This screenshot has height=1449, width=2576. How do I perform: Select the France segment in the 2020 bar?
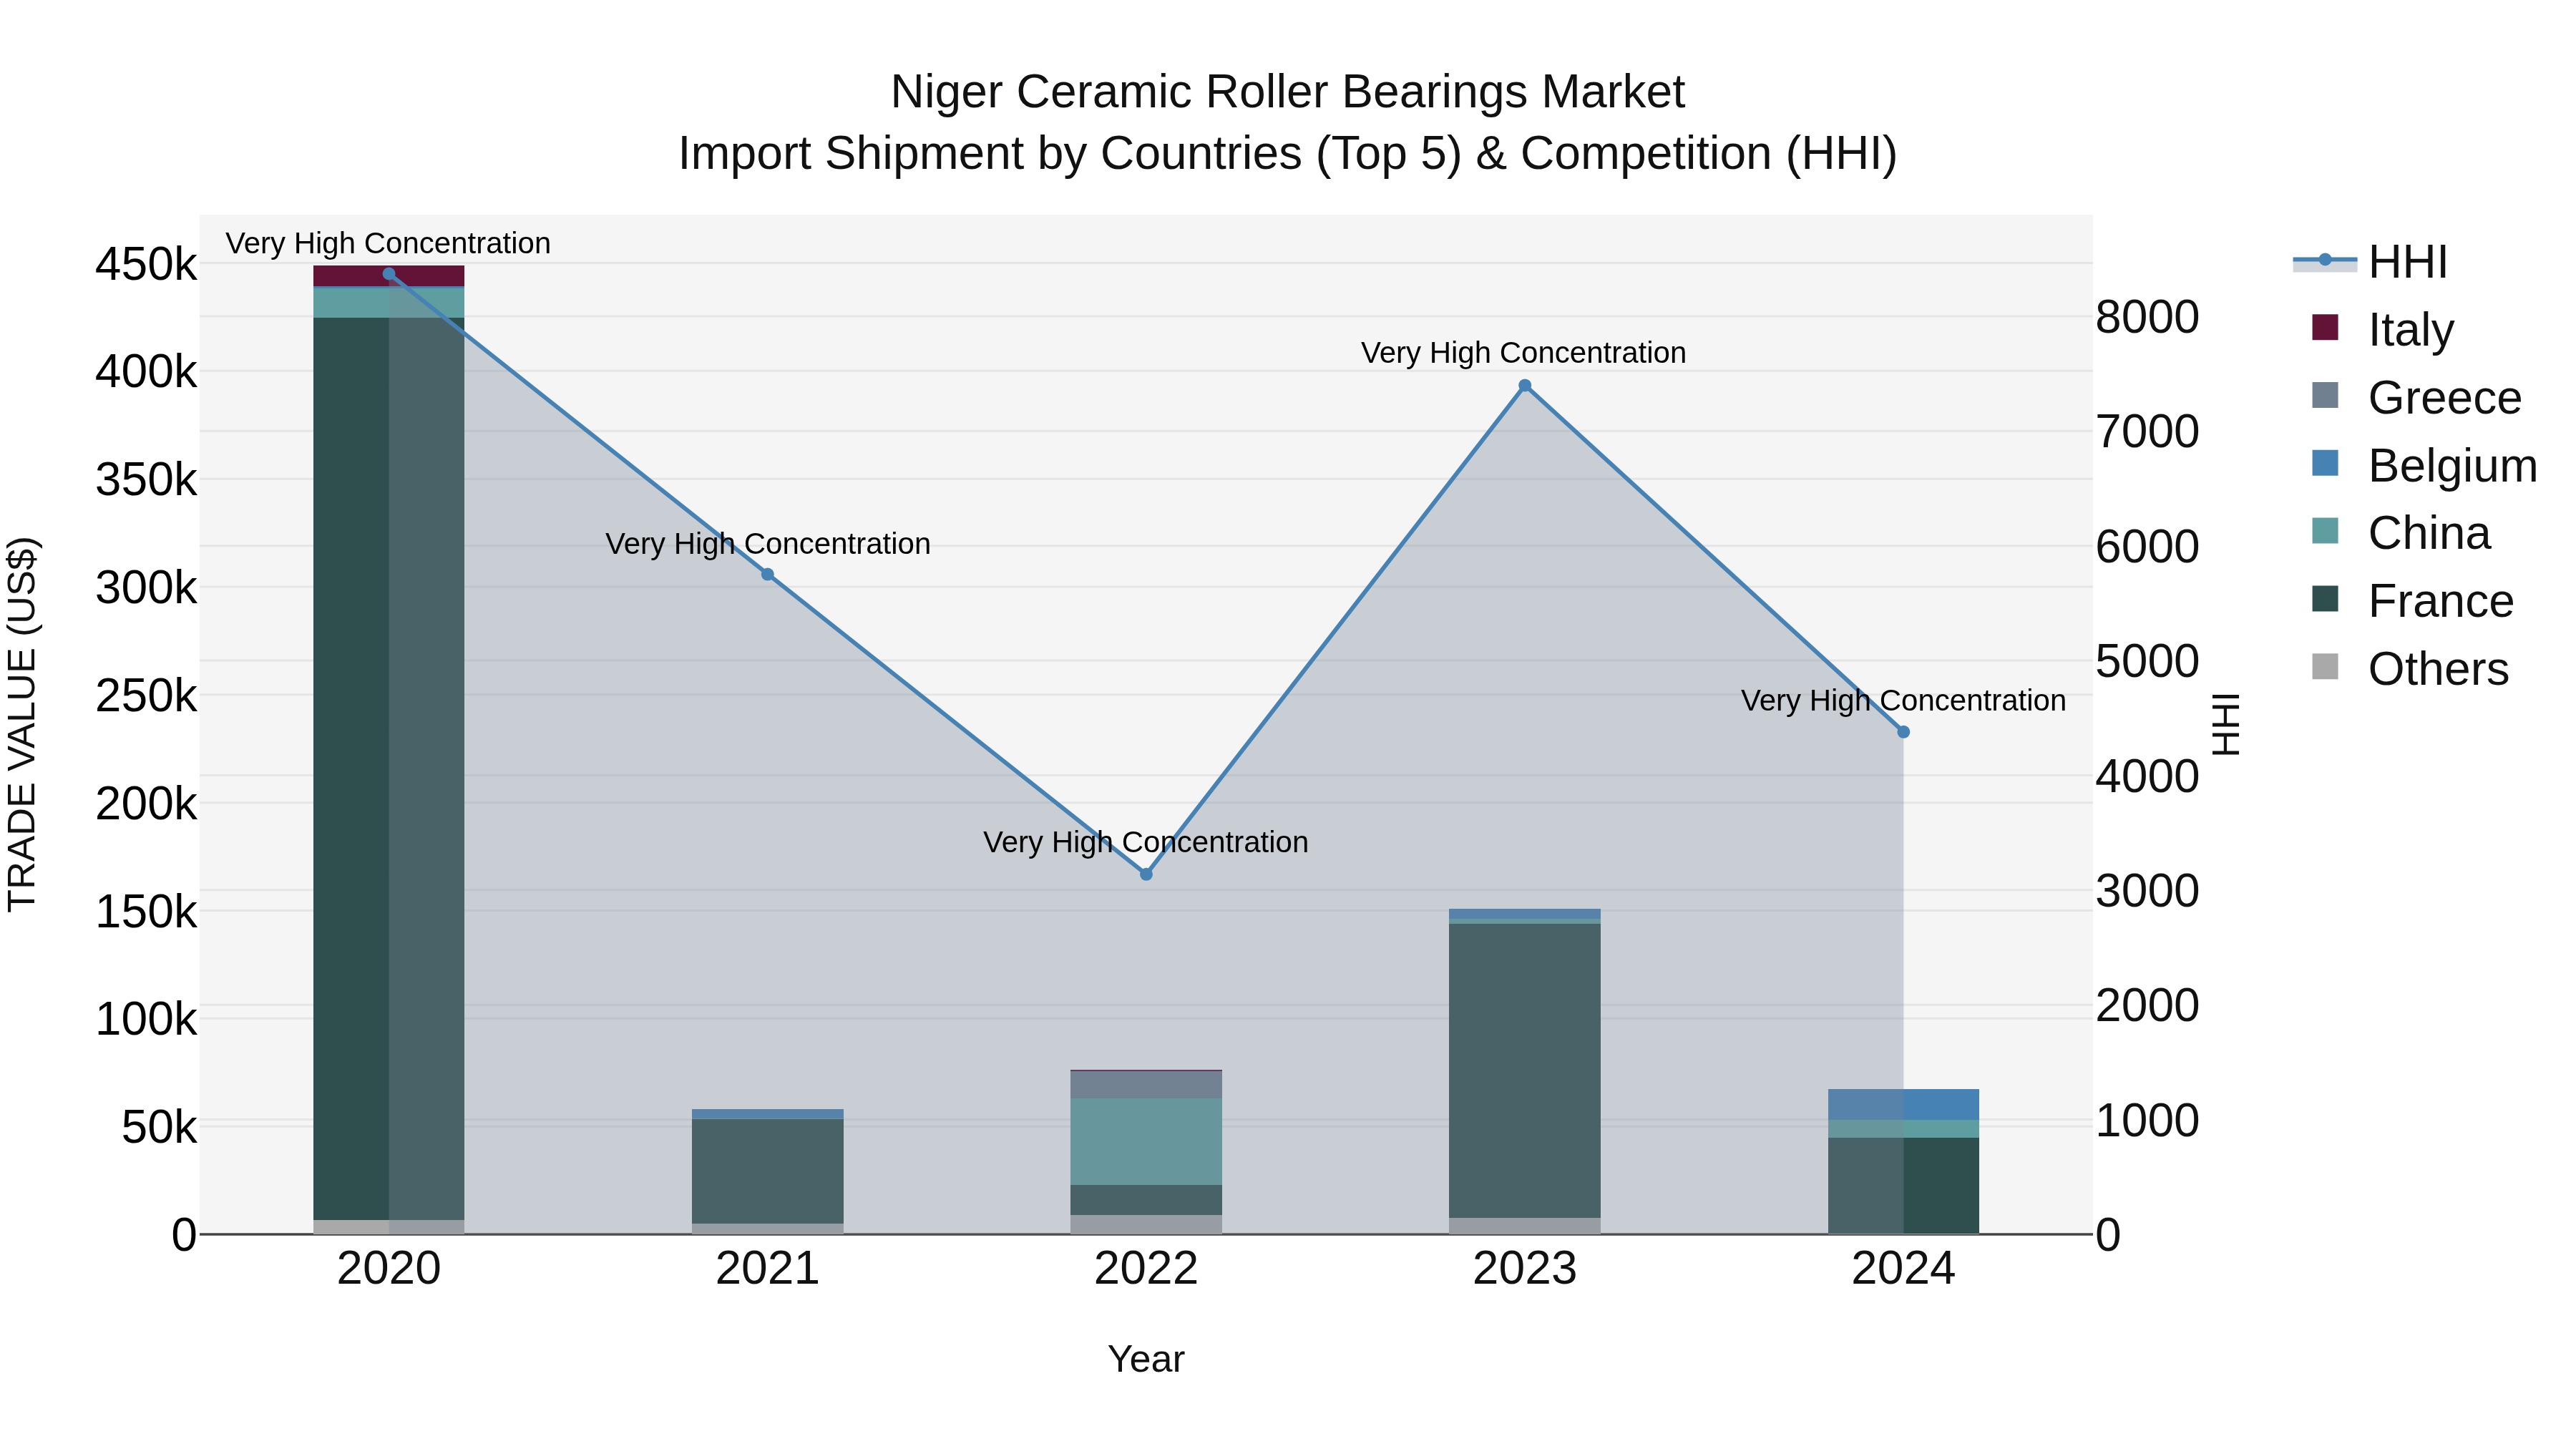click(x=389, y=769)
